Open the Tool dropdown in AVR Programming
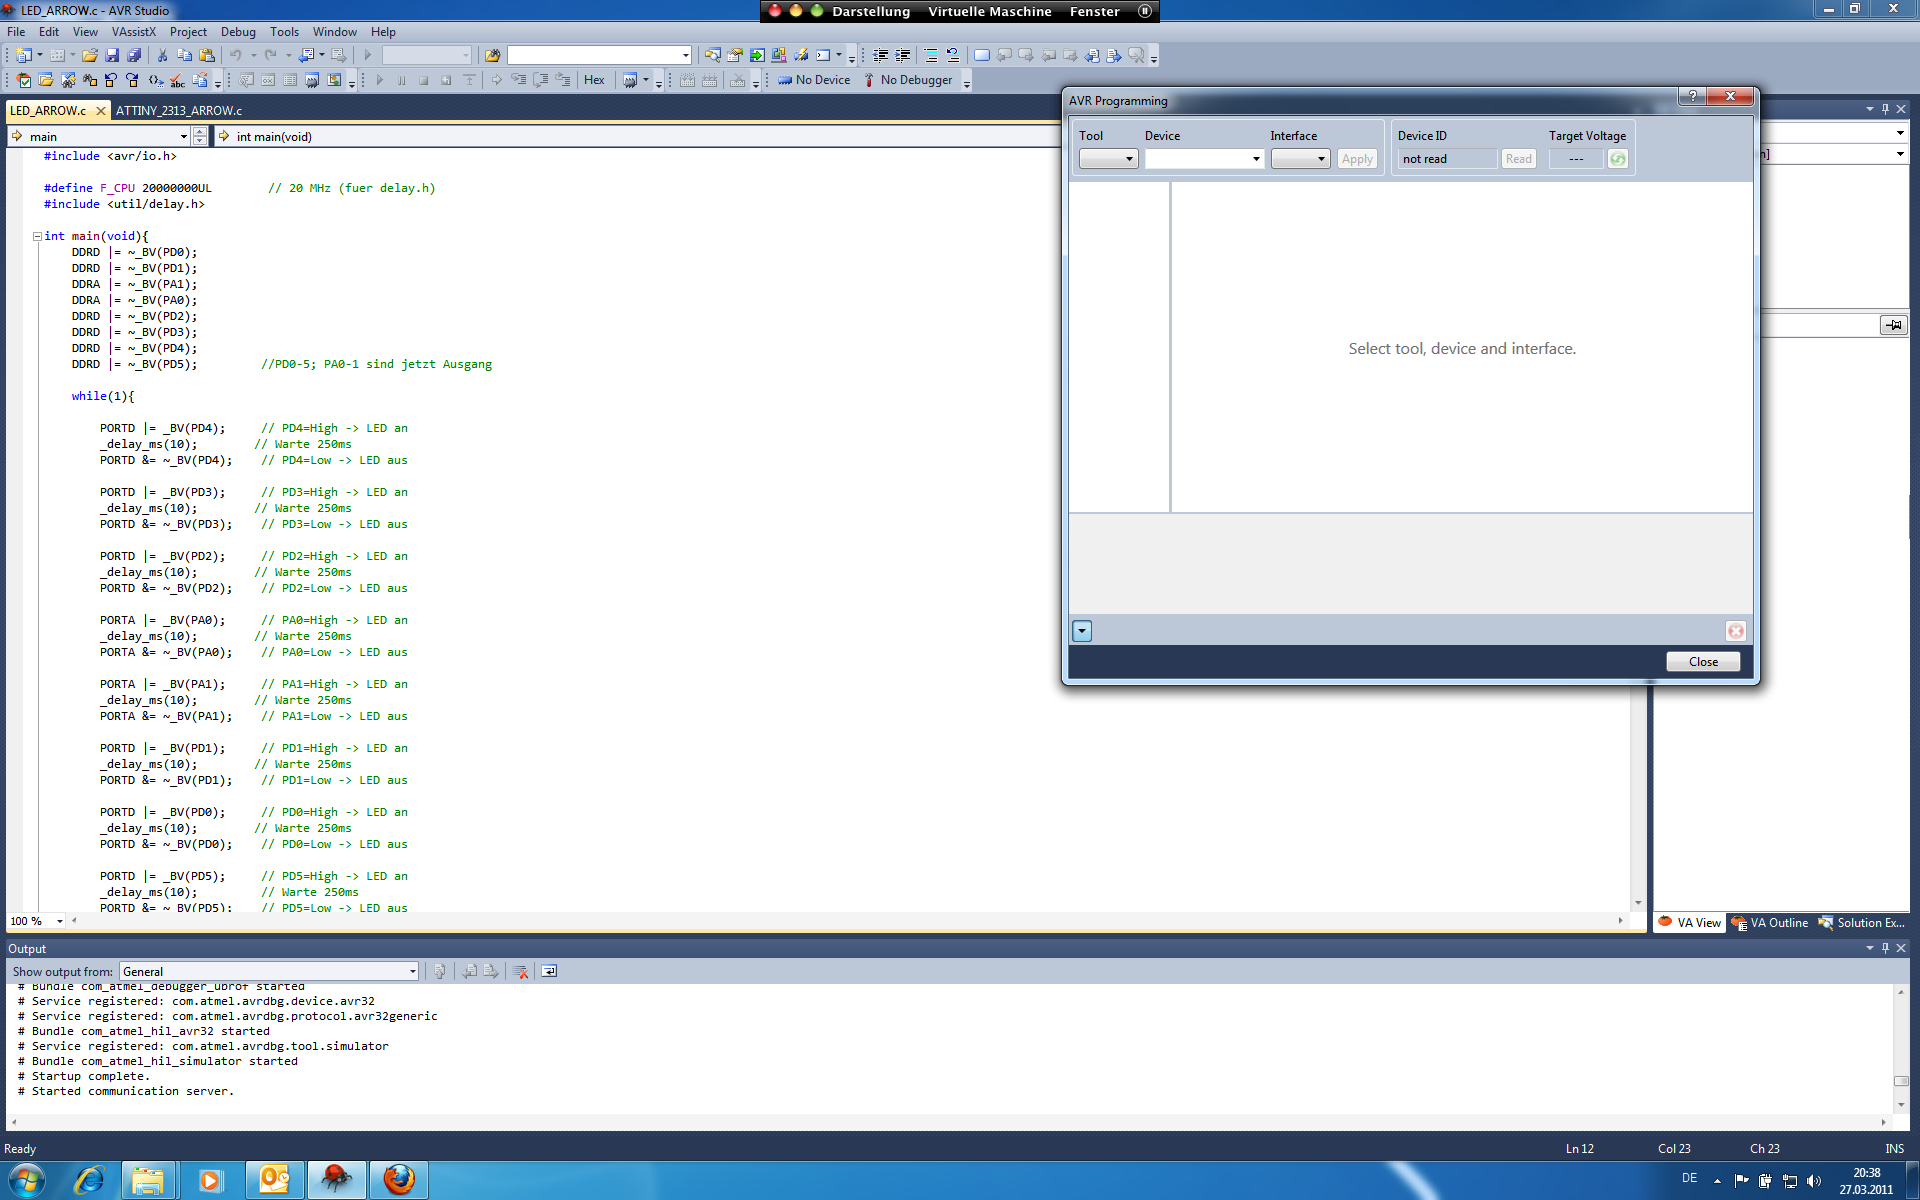 pyautogui.click(x=1108, y=159)
